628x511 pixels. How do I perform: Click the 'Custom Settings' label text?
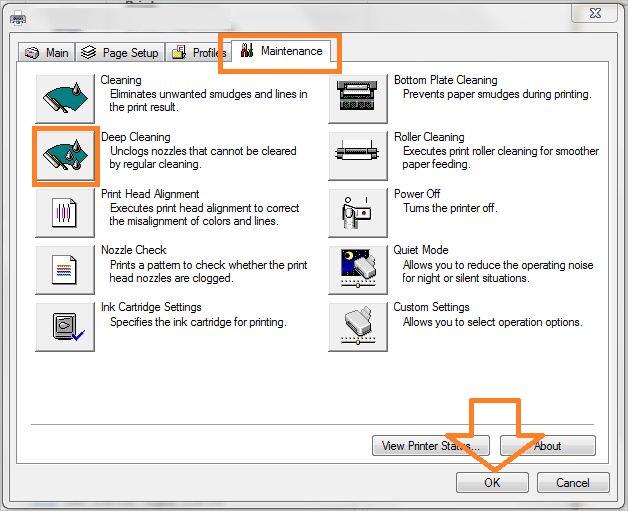[x=431, y=307]
